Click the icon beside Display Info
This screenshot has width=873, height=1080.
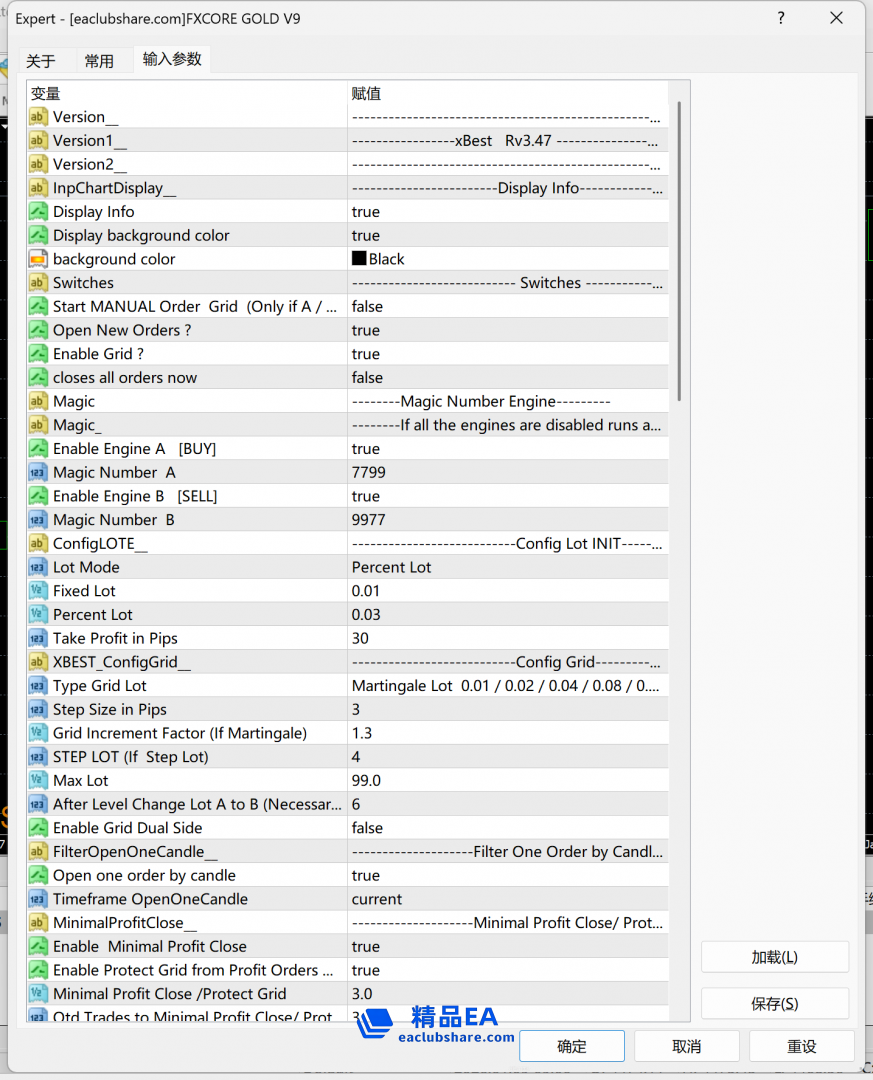(x=38, y=212)
